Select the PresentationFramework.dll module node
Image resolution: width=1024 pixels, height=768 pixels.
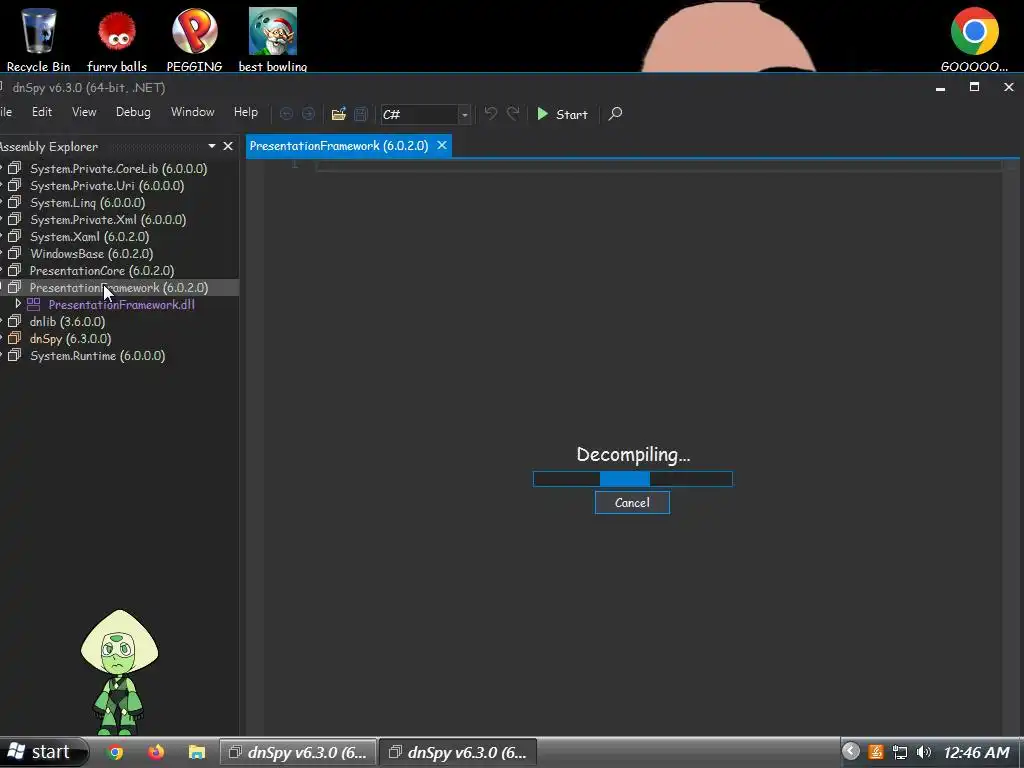(x=121, y=304)
